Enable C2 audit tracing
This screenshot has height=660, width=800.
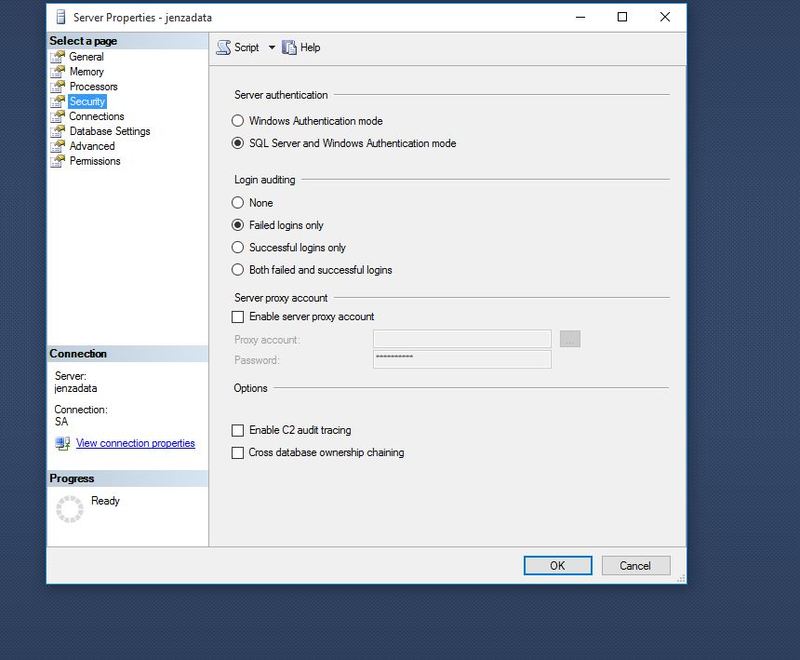238,430
